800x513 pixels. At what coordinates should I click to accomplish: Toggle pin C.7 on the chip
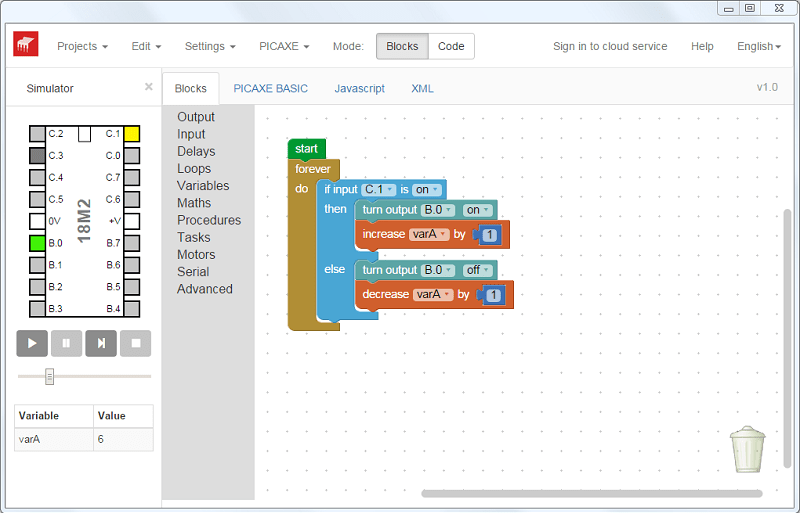pyautogui.click(x=132, y=178)
